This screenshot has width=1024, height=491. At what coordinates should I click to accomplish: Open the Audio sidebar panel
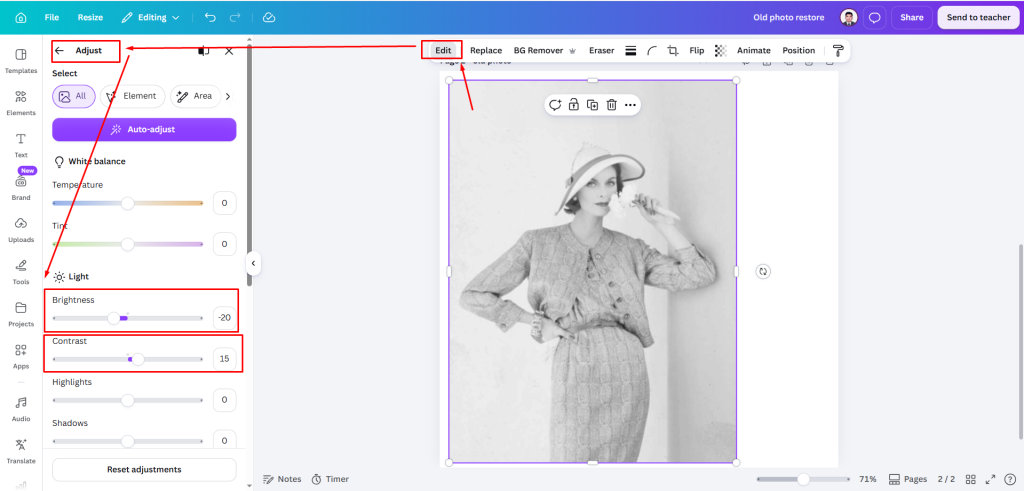coord(21,409)
